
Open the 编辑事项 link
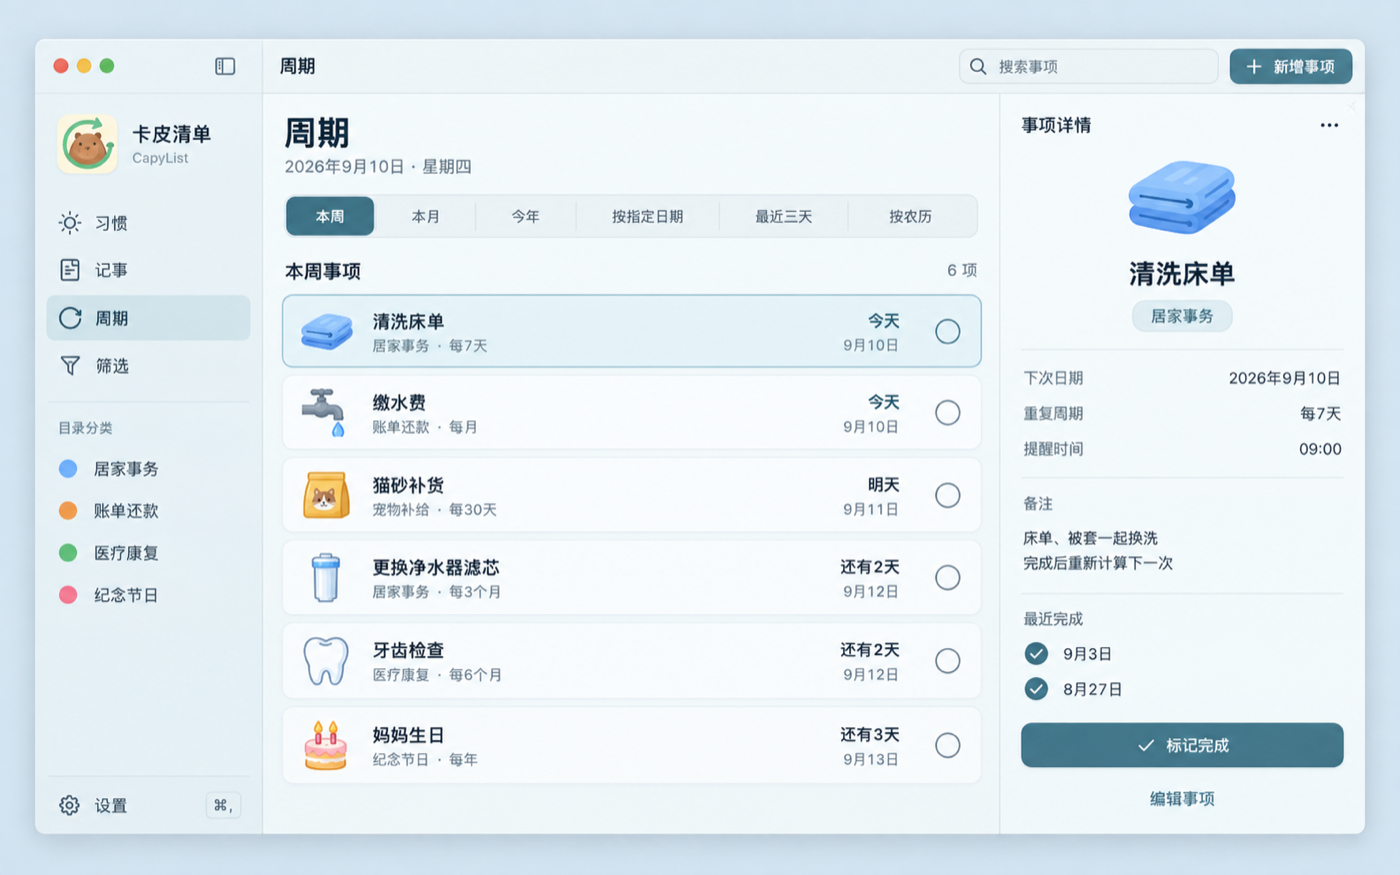coord(1182,798)
